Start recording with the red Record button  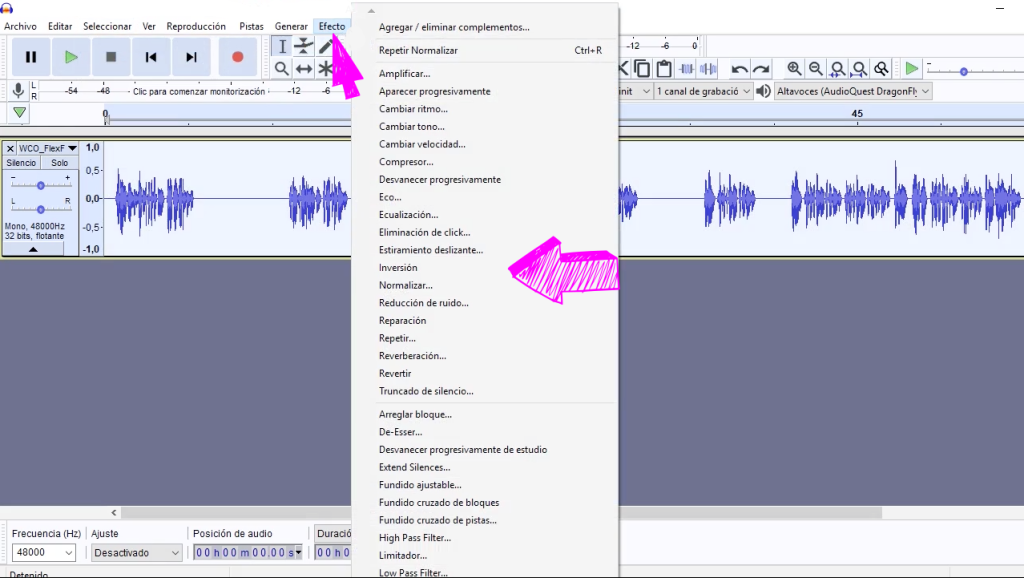[238, 57]
